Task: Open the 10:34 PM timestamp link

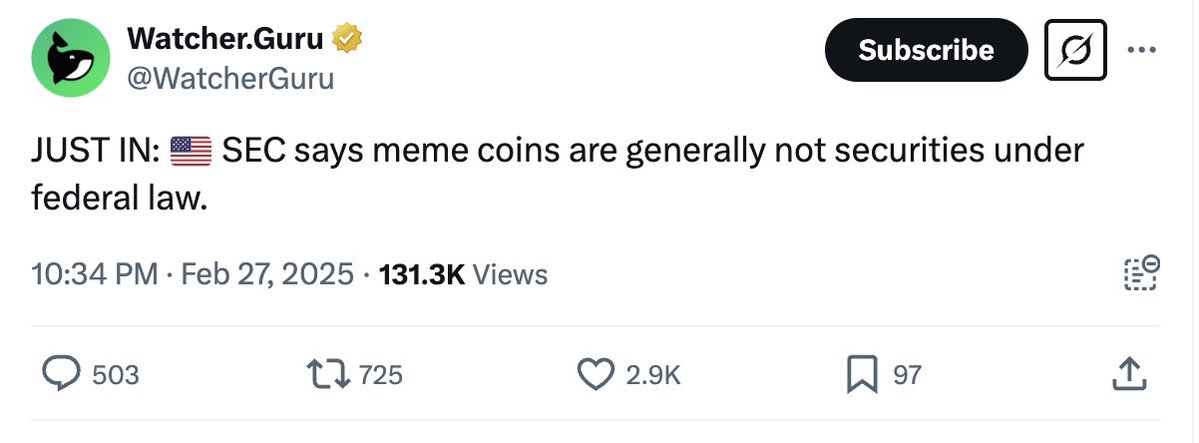Action: click(x=95, y=274)
